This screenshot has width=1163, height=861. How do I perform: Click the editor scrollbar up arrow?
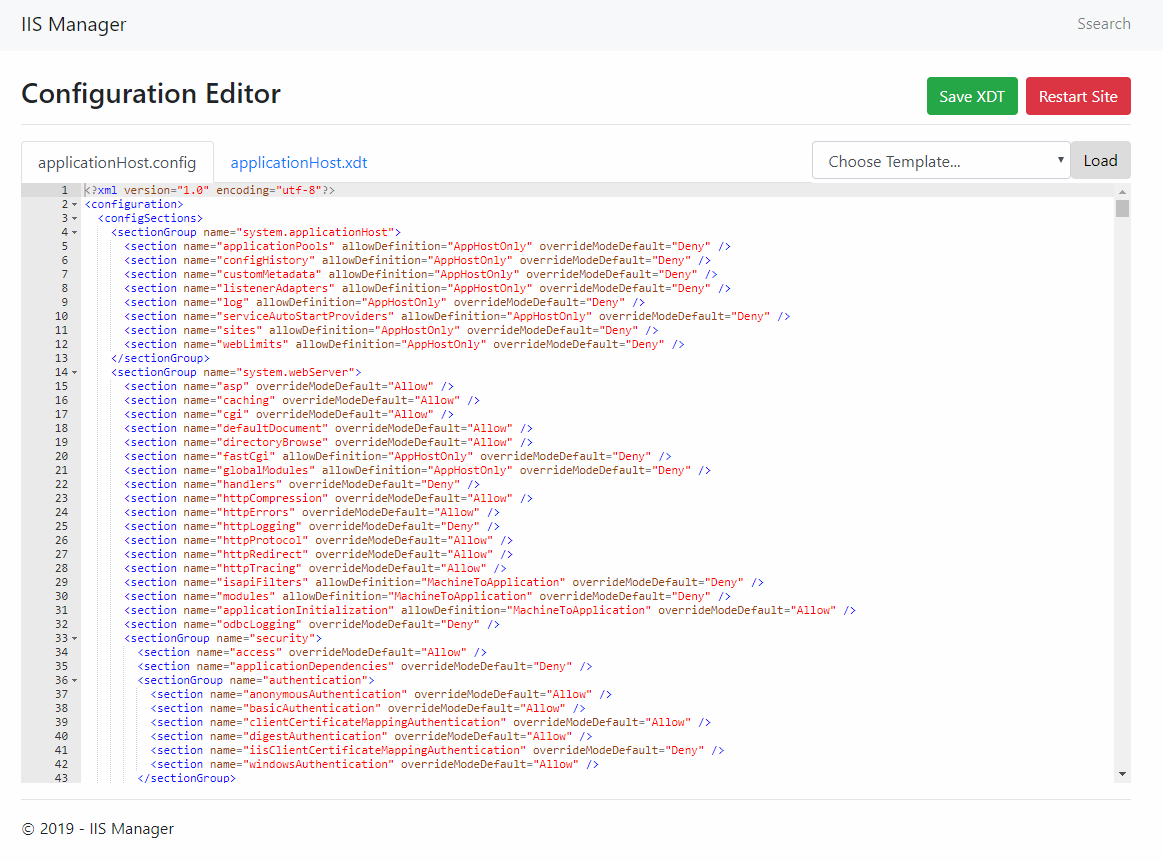tap(1122, 192)
